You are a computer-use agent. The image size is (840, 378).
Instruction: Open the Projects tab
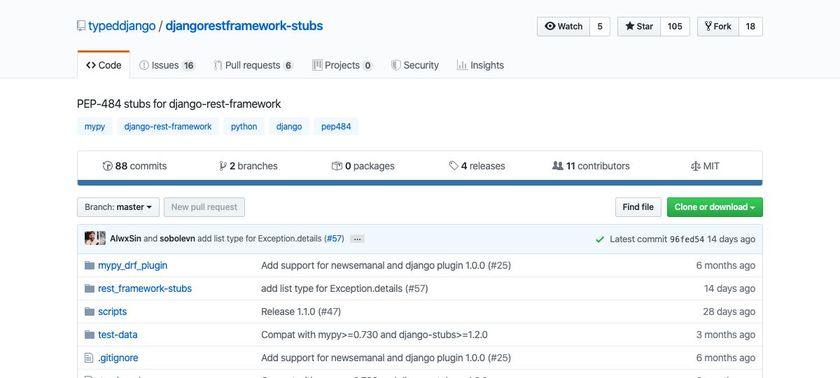(x=342, y=65)
